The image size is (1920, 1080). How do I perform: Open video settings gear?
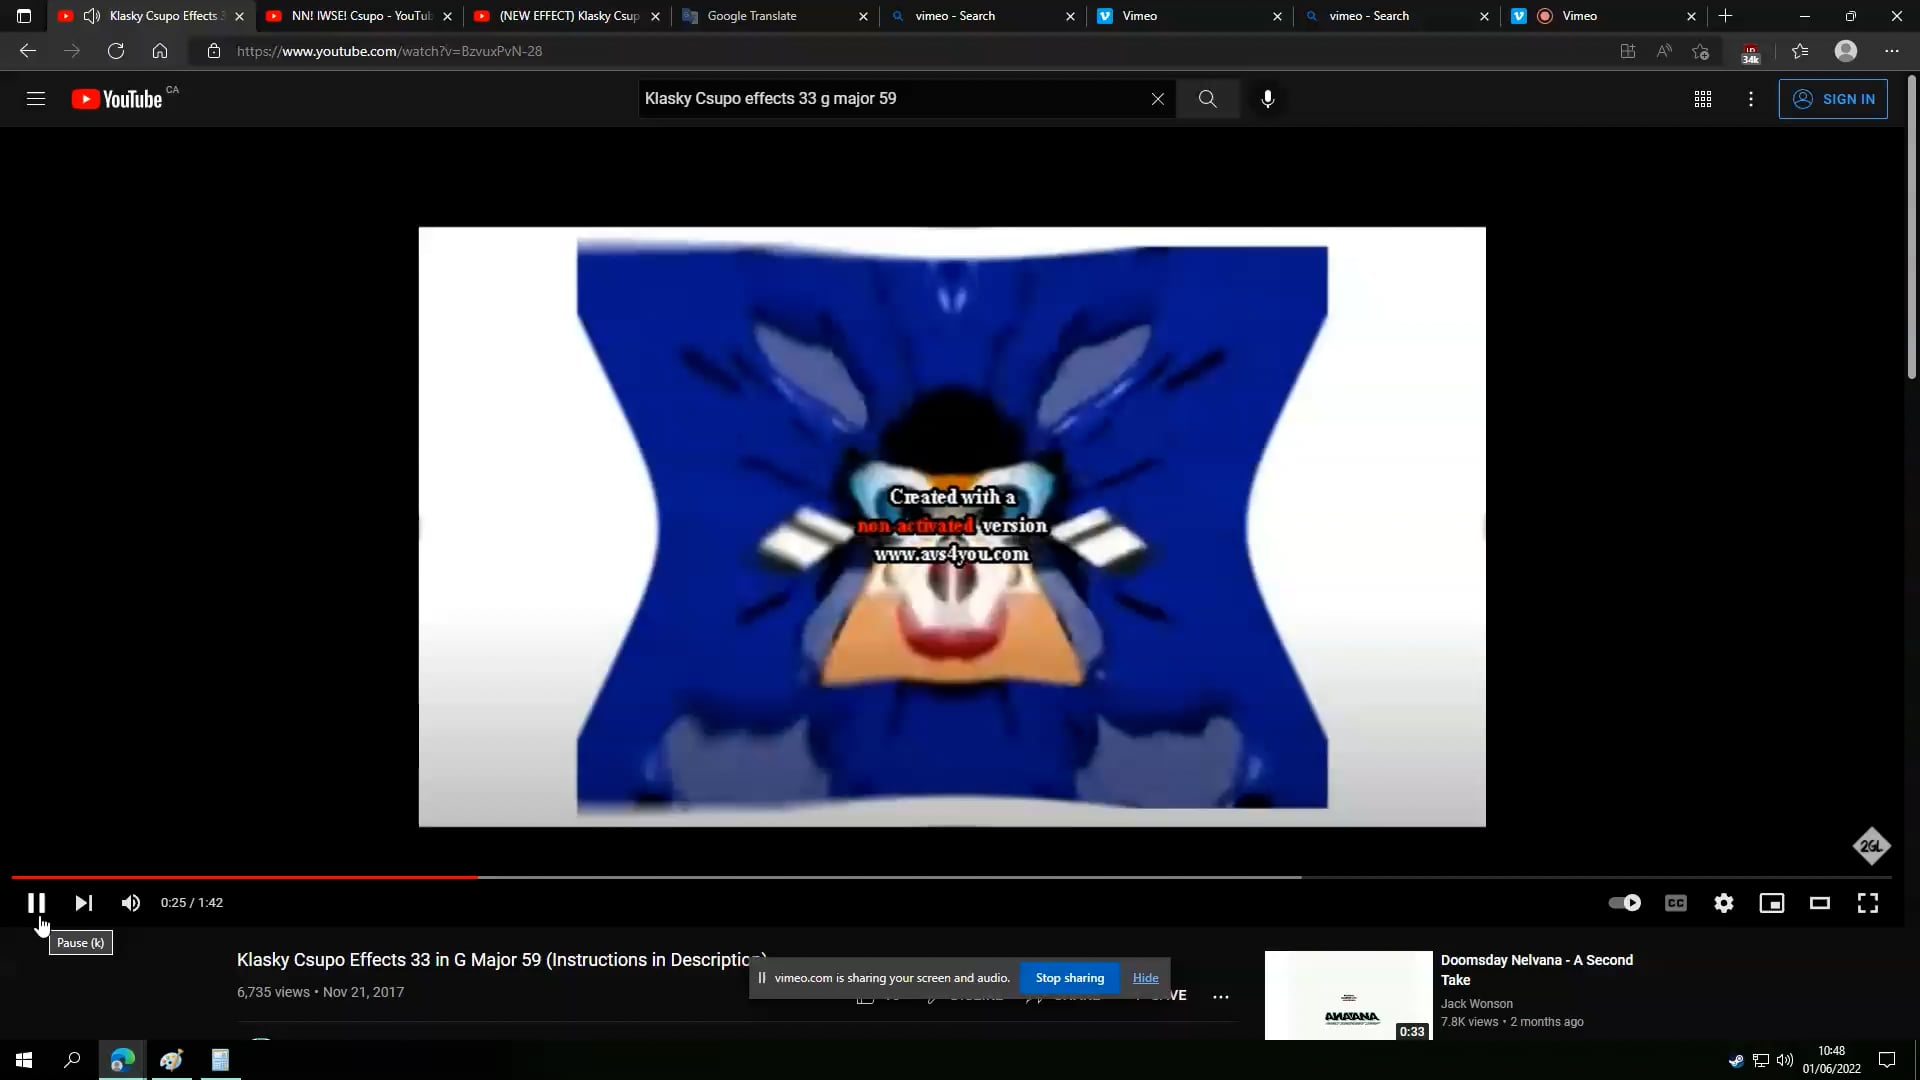[1724, 903]
